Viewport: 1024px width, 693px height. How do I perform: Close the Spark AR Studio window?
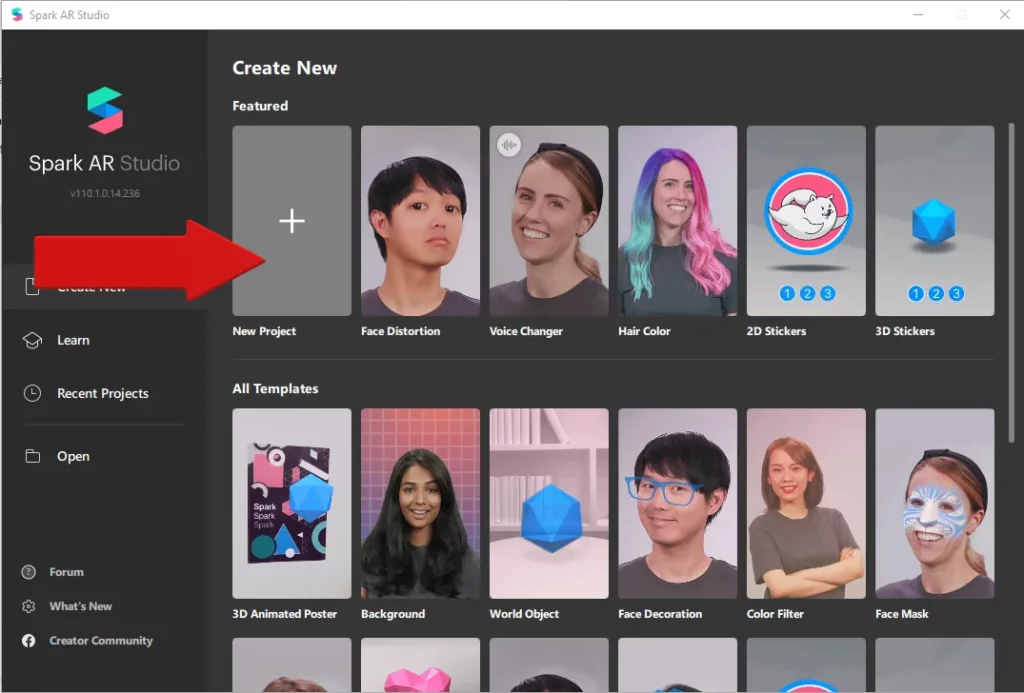1004,14
